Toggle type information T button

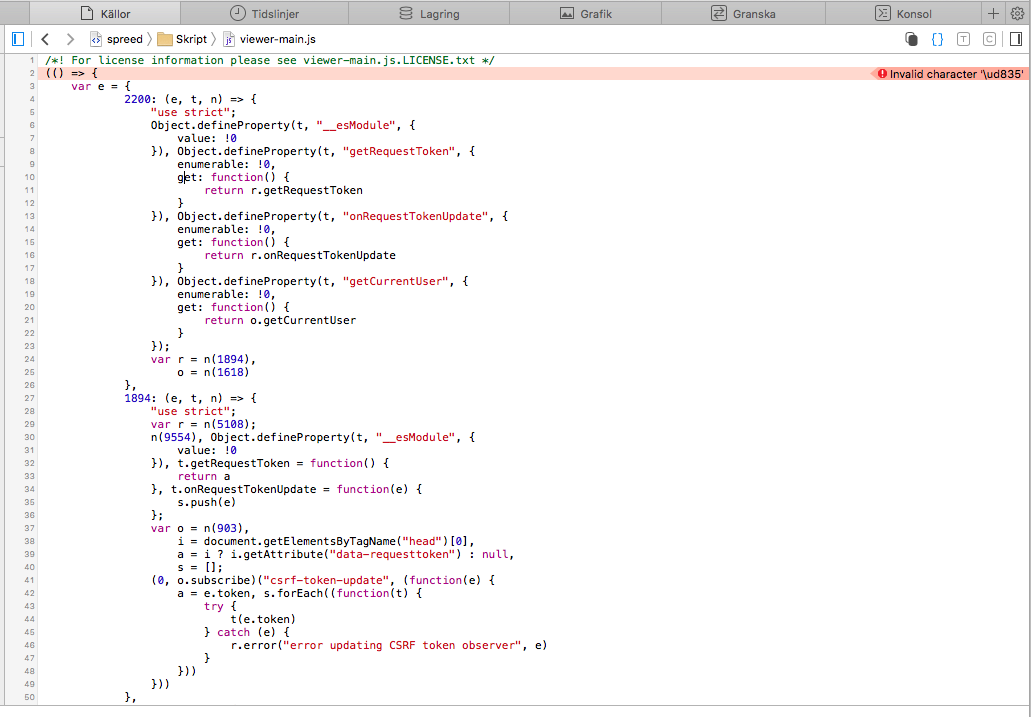963,39
